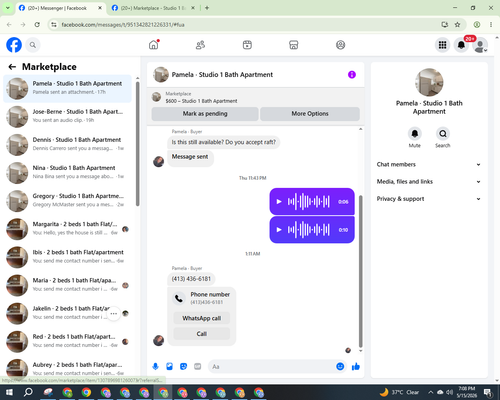This screenshot has height=400, width=500.
Task: Seek within 0:06 audio waveform
Action: tap(309, 202)
